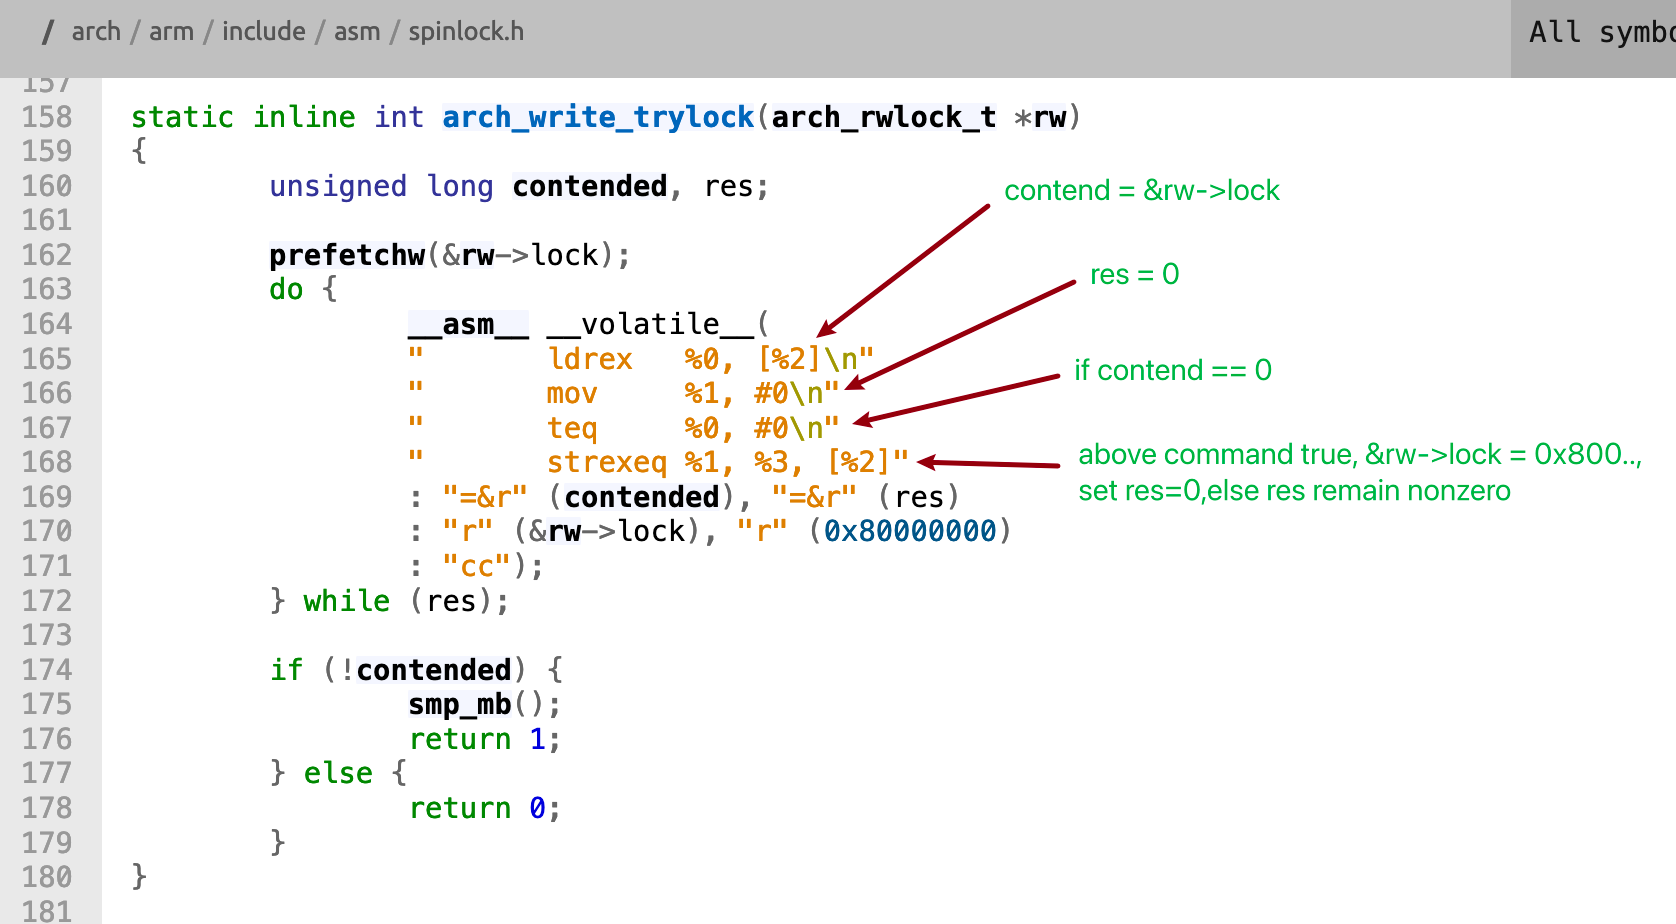Select line number 176
This screenshot has width=1676, height=924.
coord(47,739)
